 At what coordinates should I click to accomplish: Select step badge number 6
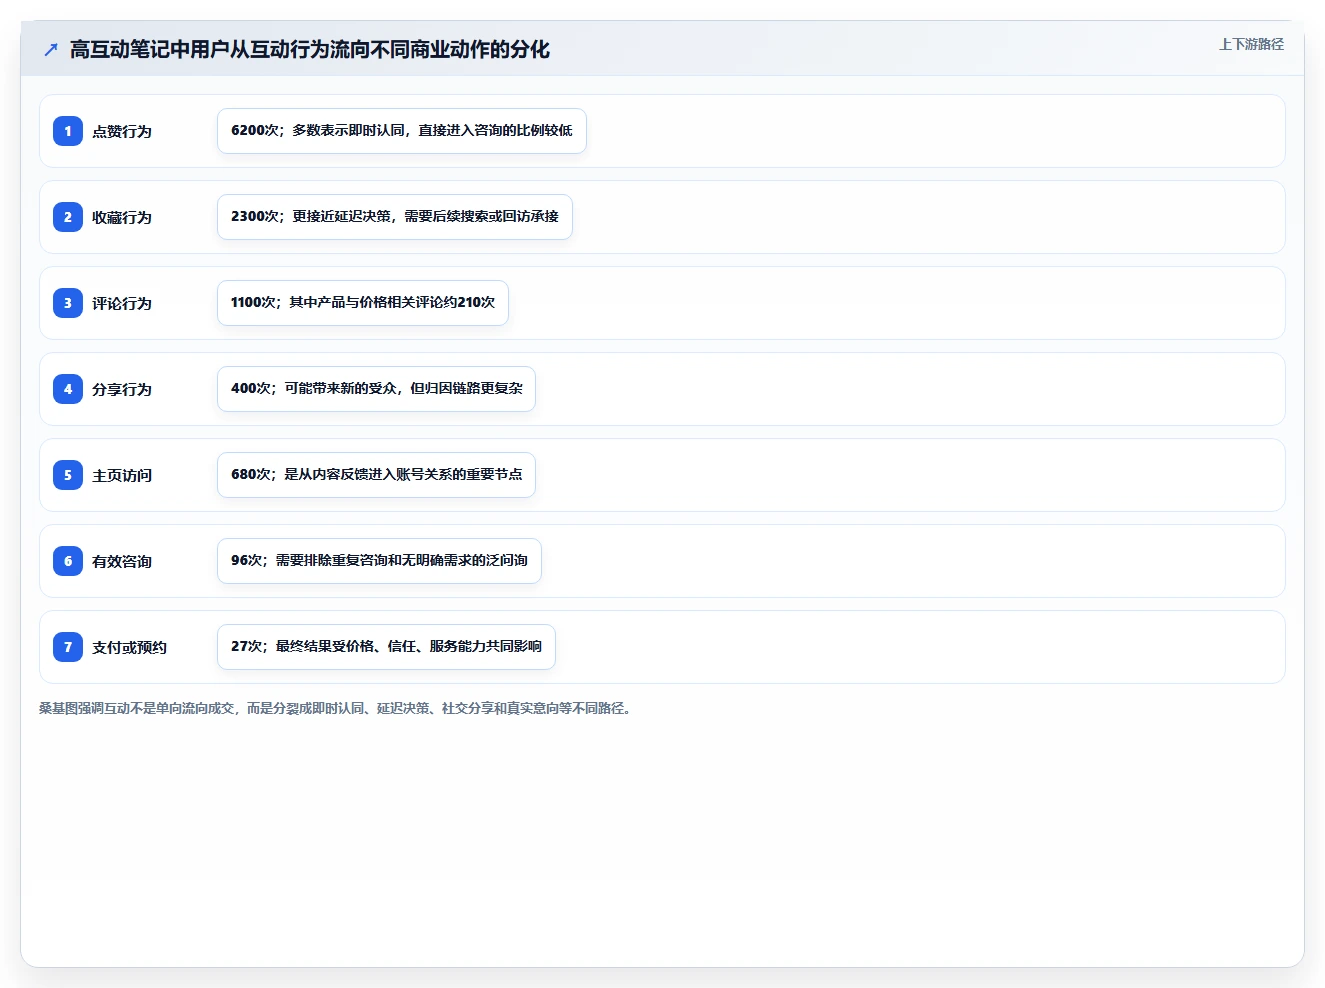(x=68, y=561)
